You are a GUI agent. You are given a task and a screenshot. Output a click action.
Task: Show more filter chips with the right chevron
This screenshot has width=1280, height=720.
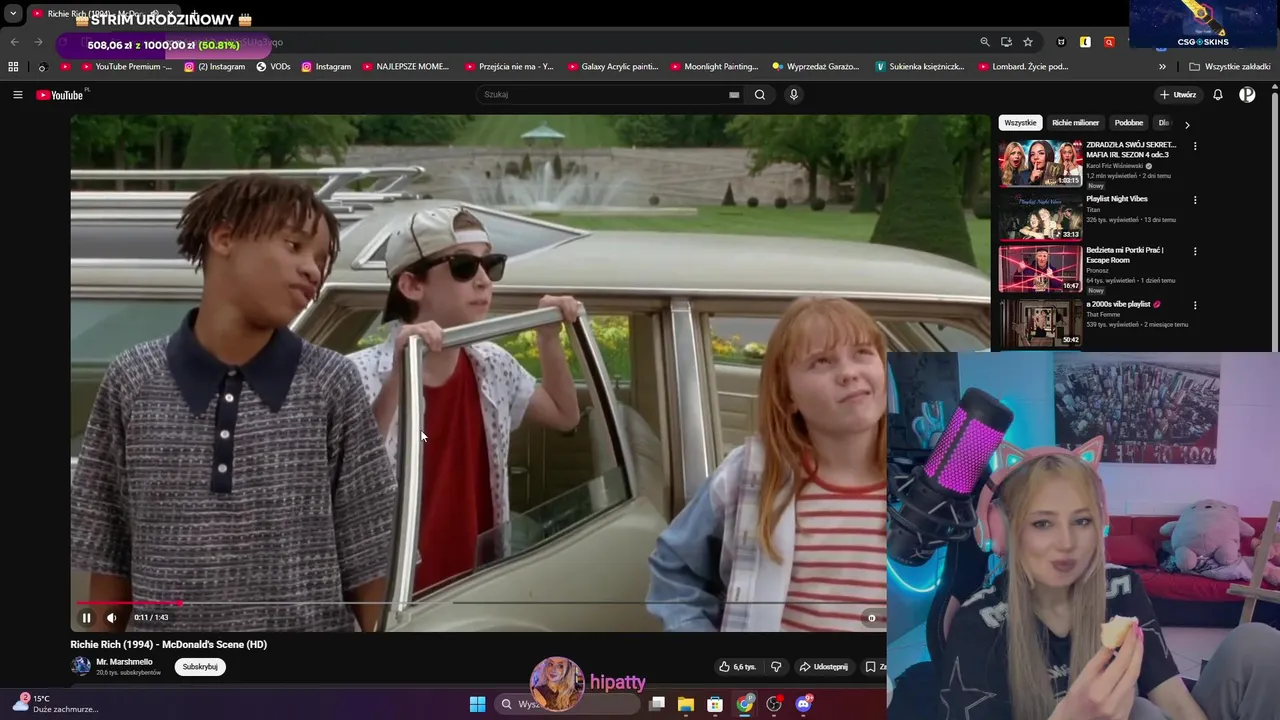click(x=1187, y=125)
